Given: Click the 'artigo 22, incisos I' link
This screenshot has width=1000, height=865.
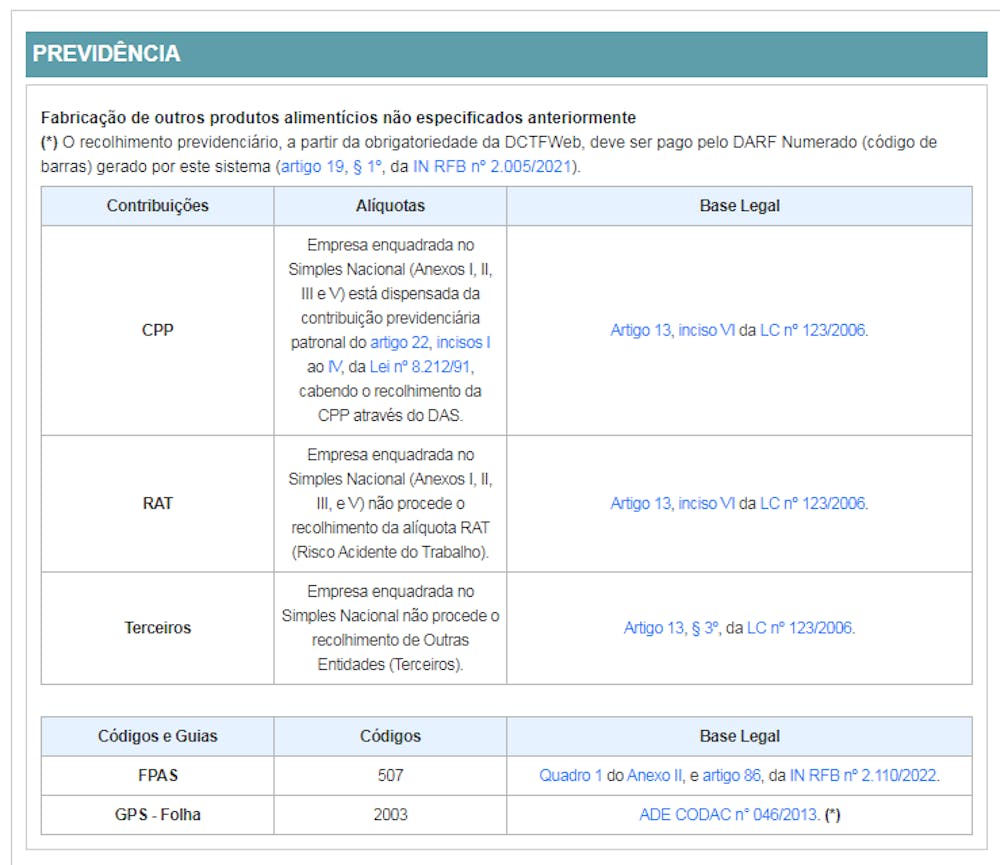Looking at the screenshot, I should [x=430, y=342].
